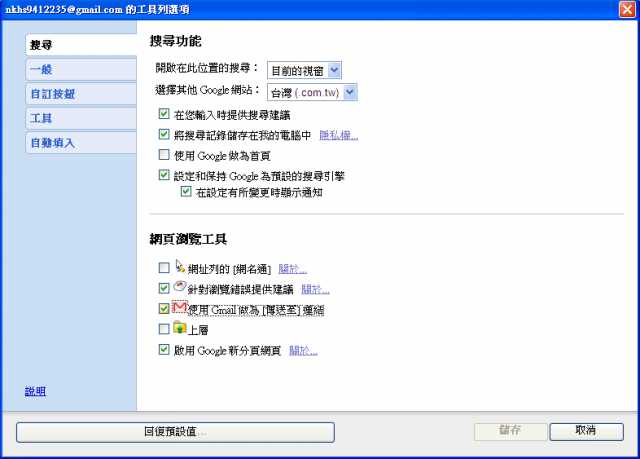
Task: Uncheck 使用 Gmail 做為傳送至連結
Action: 164,308
